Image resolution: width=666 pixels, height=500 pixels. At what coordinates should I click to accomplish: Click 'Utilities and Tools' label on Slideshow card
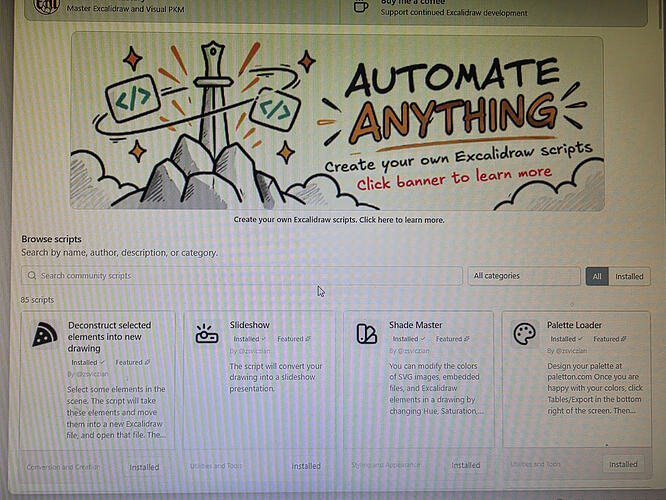click(x=216, y=466)
